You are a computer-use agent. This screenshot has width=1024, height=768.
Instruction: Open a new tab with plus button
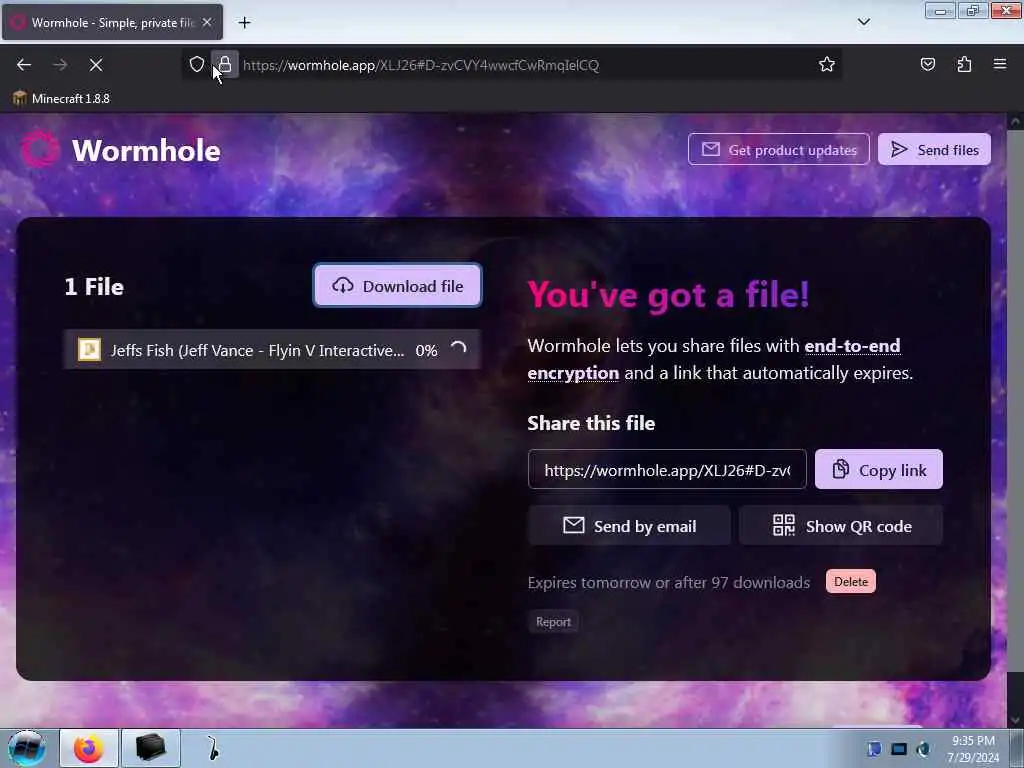point(244,23)
